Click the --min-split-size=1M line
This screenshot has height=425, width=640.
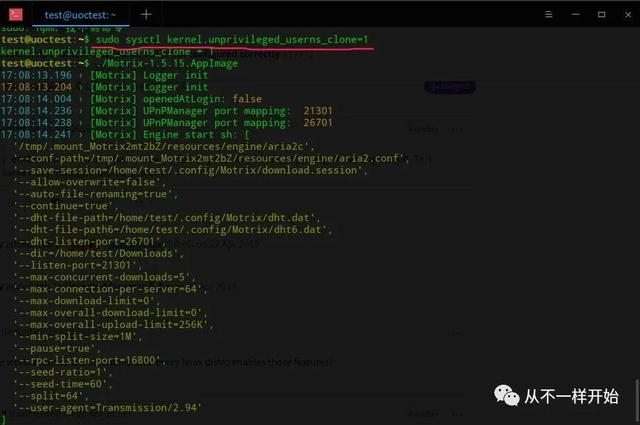(78, 336)
